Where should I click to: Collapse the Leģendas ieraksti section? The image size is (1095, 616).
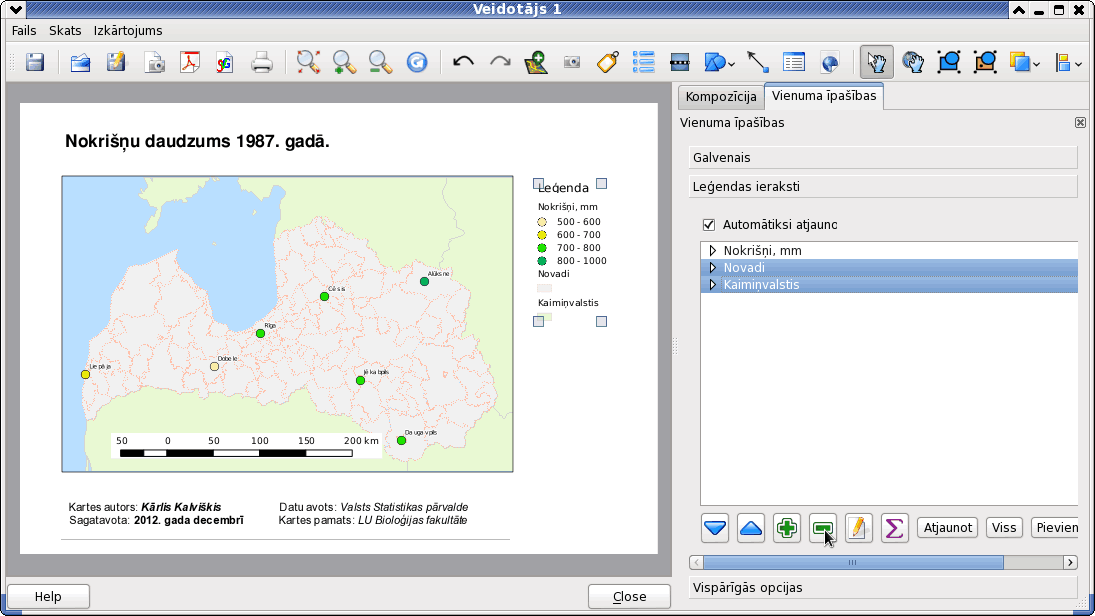(883, 186)
